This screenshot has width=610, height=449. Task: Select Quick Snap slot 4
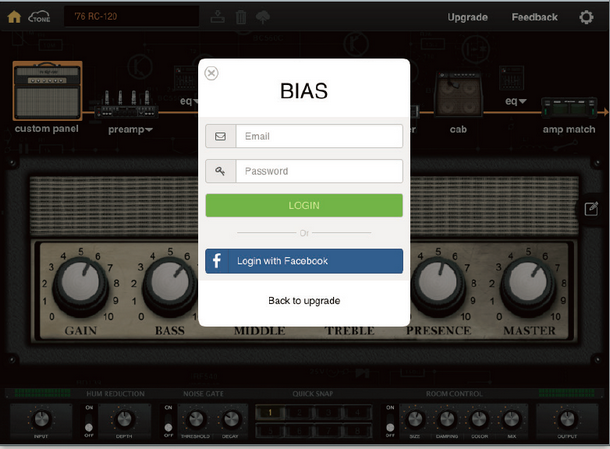[358, 412]
